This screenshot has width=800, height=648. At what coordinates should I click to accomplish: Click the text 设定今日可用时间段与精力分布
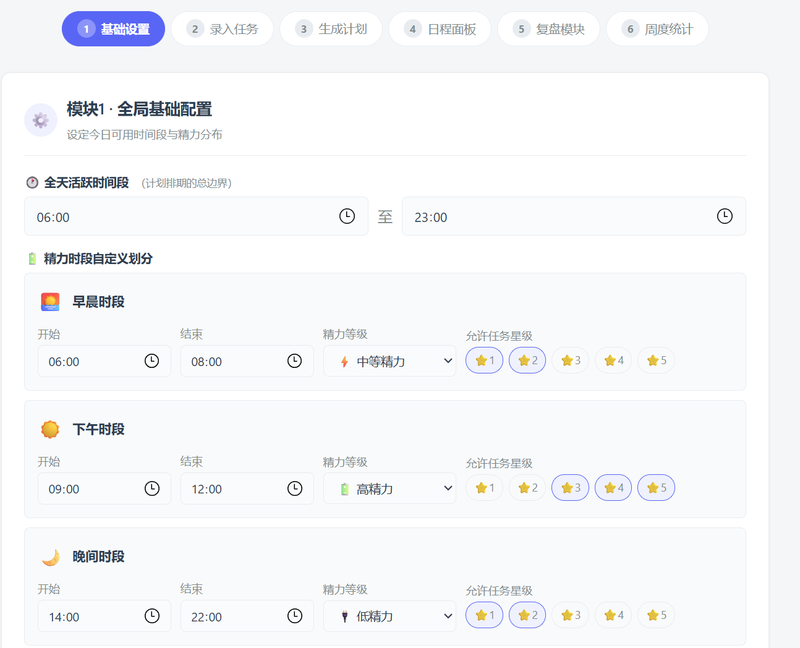pyautogui.click(x=144, y=135)
